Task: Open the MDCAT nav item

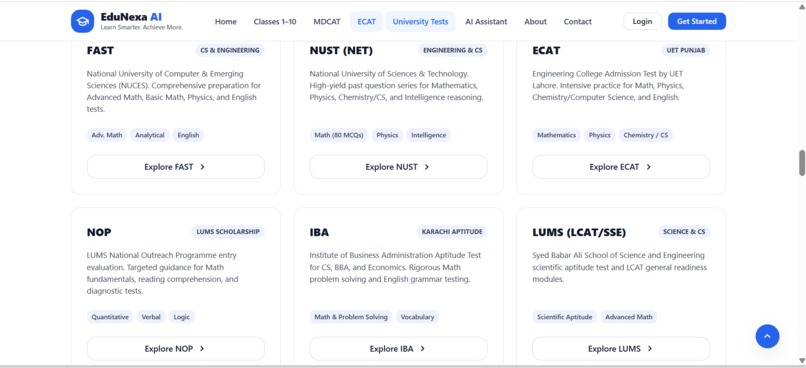Action: pos(327,22)
